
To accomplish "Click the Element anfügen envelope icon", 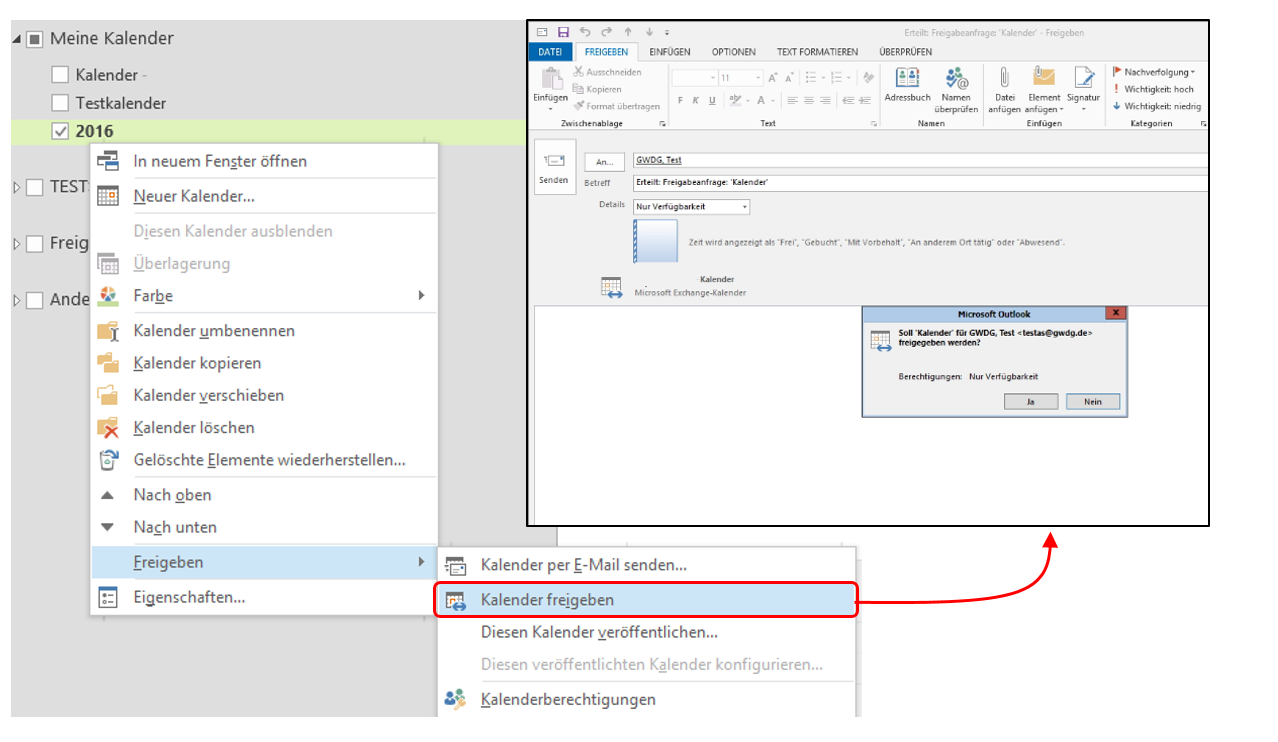I will click(x=1043, y=78).
